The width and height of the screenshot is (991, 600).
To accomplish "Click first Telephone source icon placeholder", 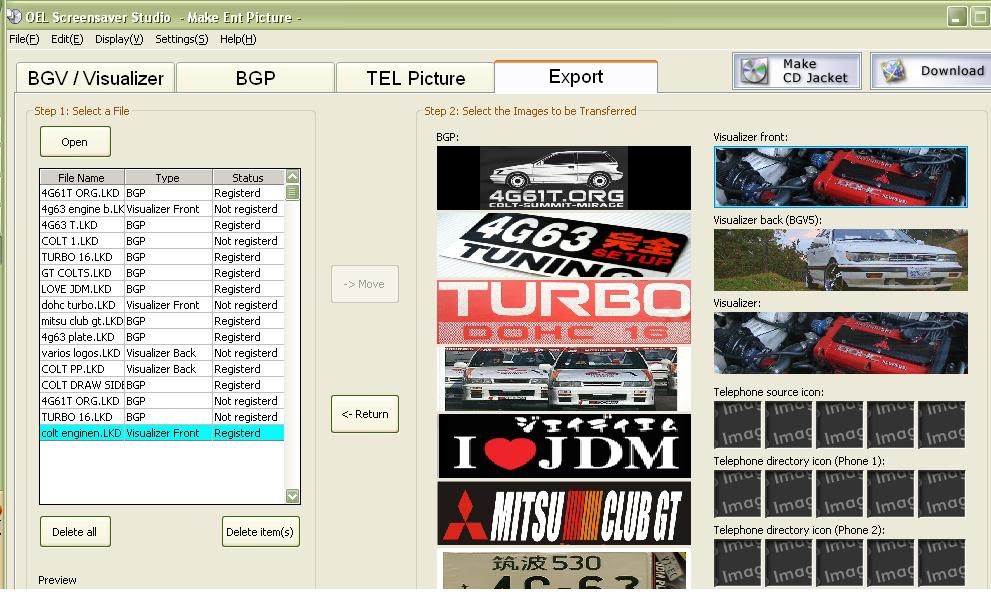I will [x=738, y=424].
